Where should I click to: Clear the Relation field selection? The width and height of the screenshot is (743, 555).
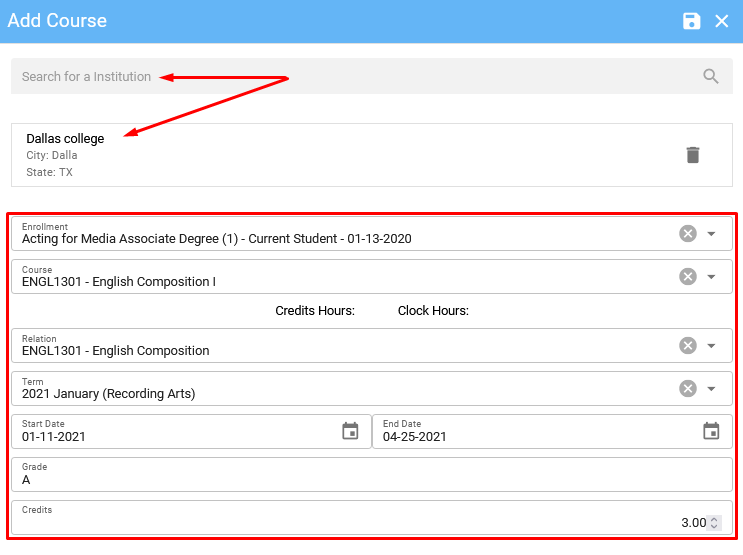pos(688,346)
